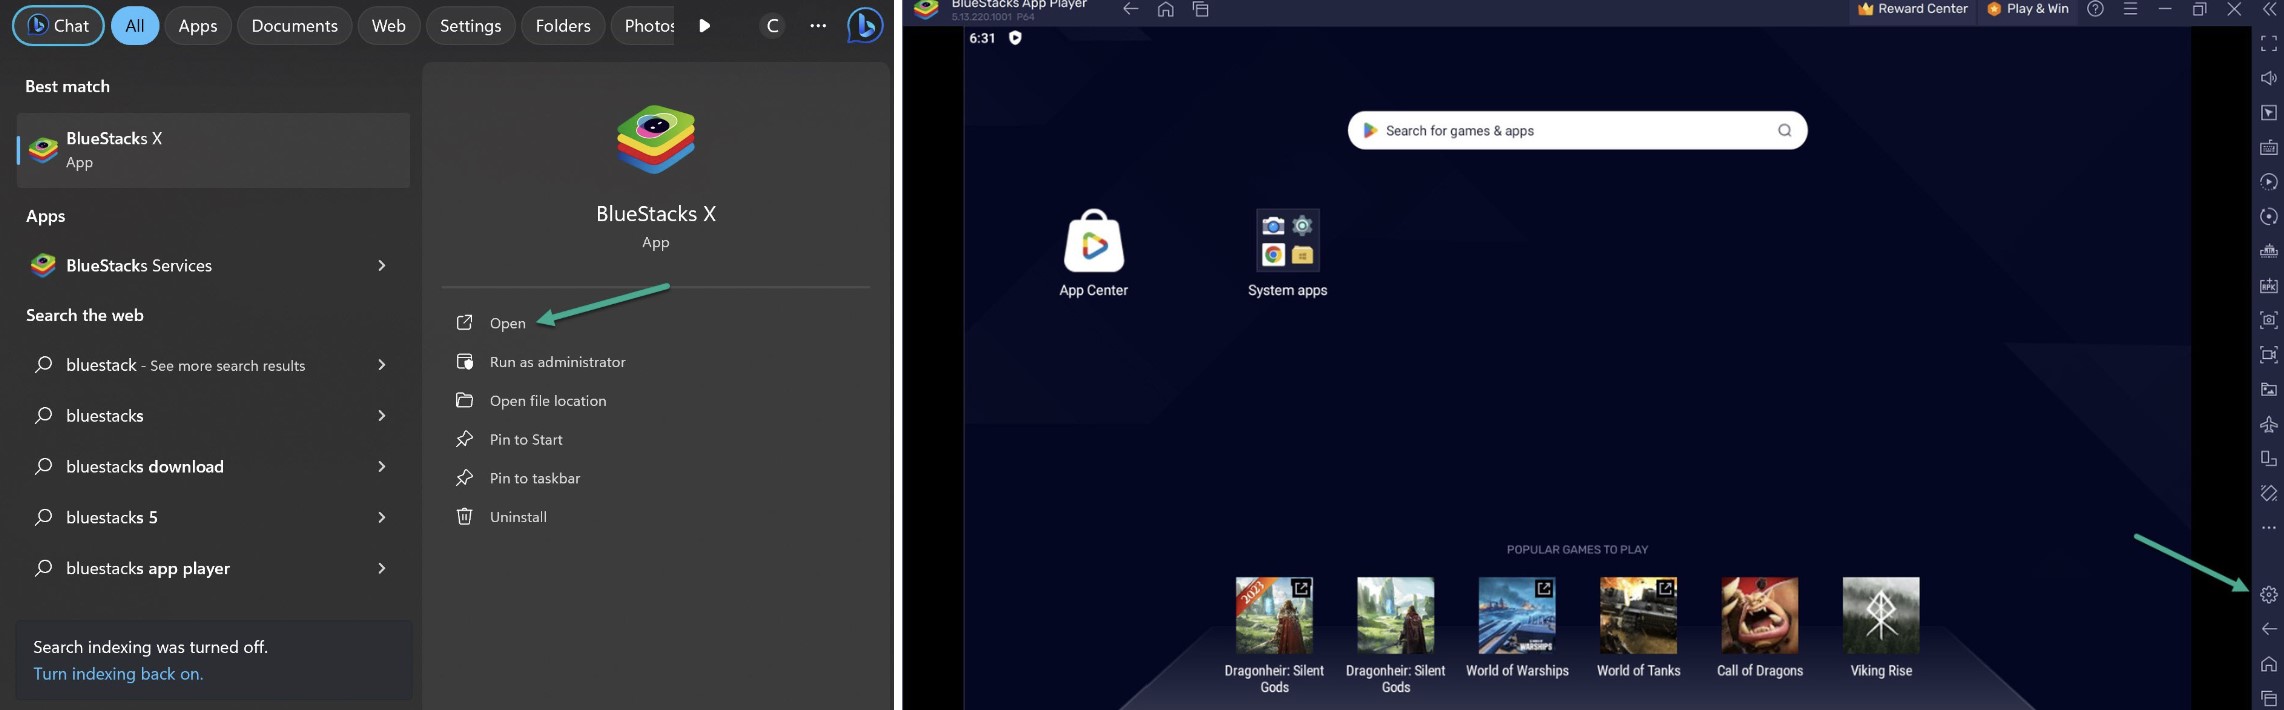
Task: Select the Chat tab in Windows search
Action: (58, 26)
